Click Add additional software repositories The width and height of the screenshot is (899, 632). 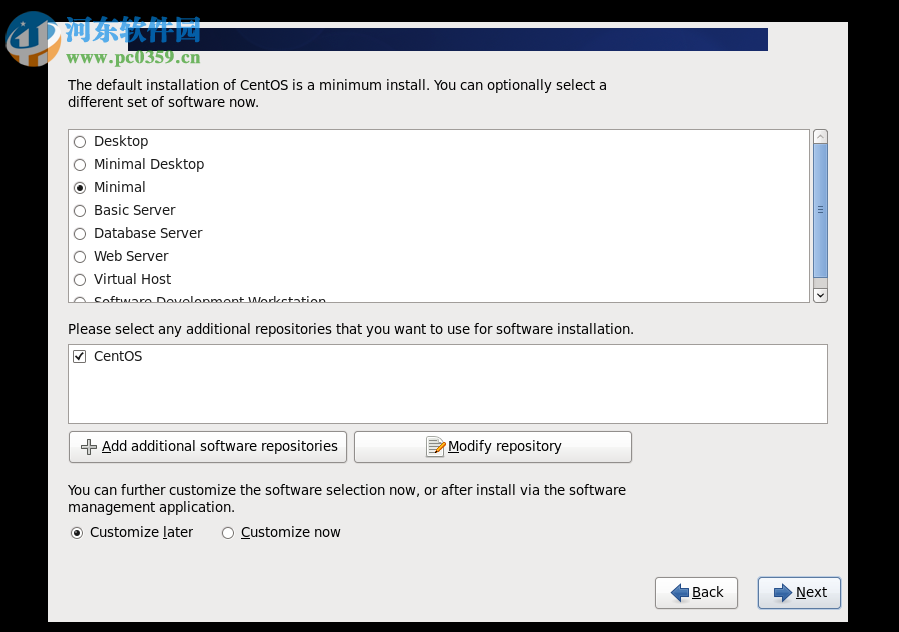207,447
